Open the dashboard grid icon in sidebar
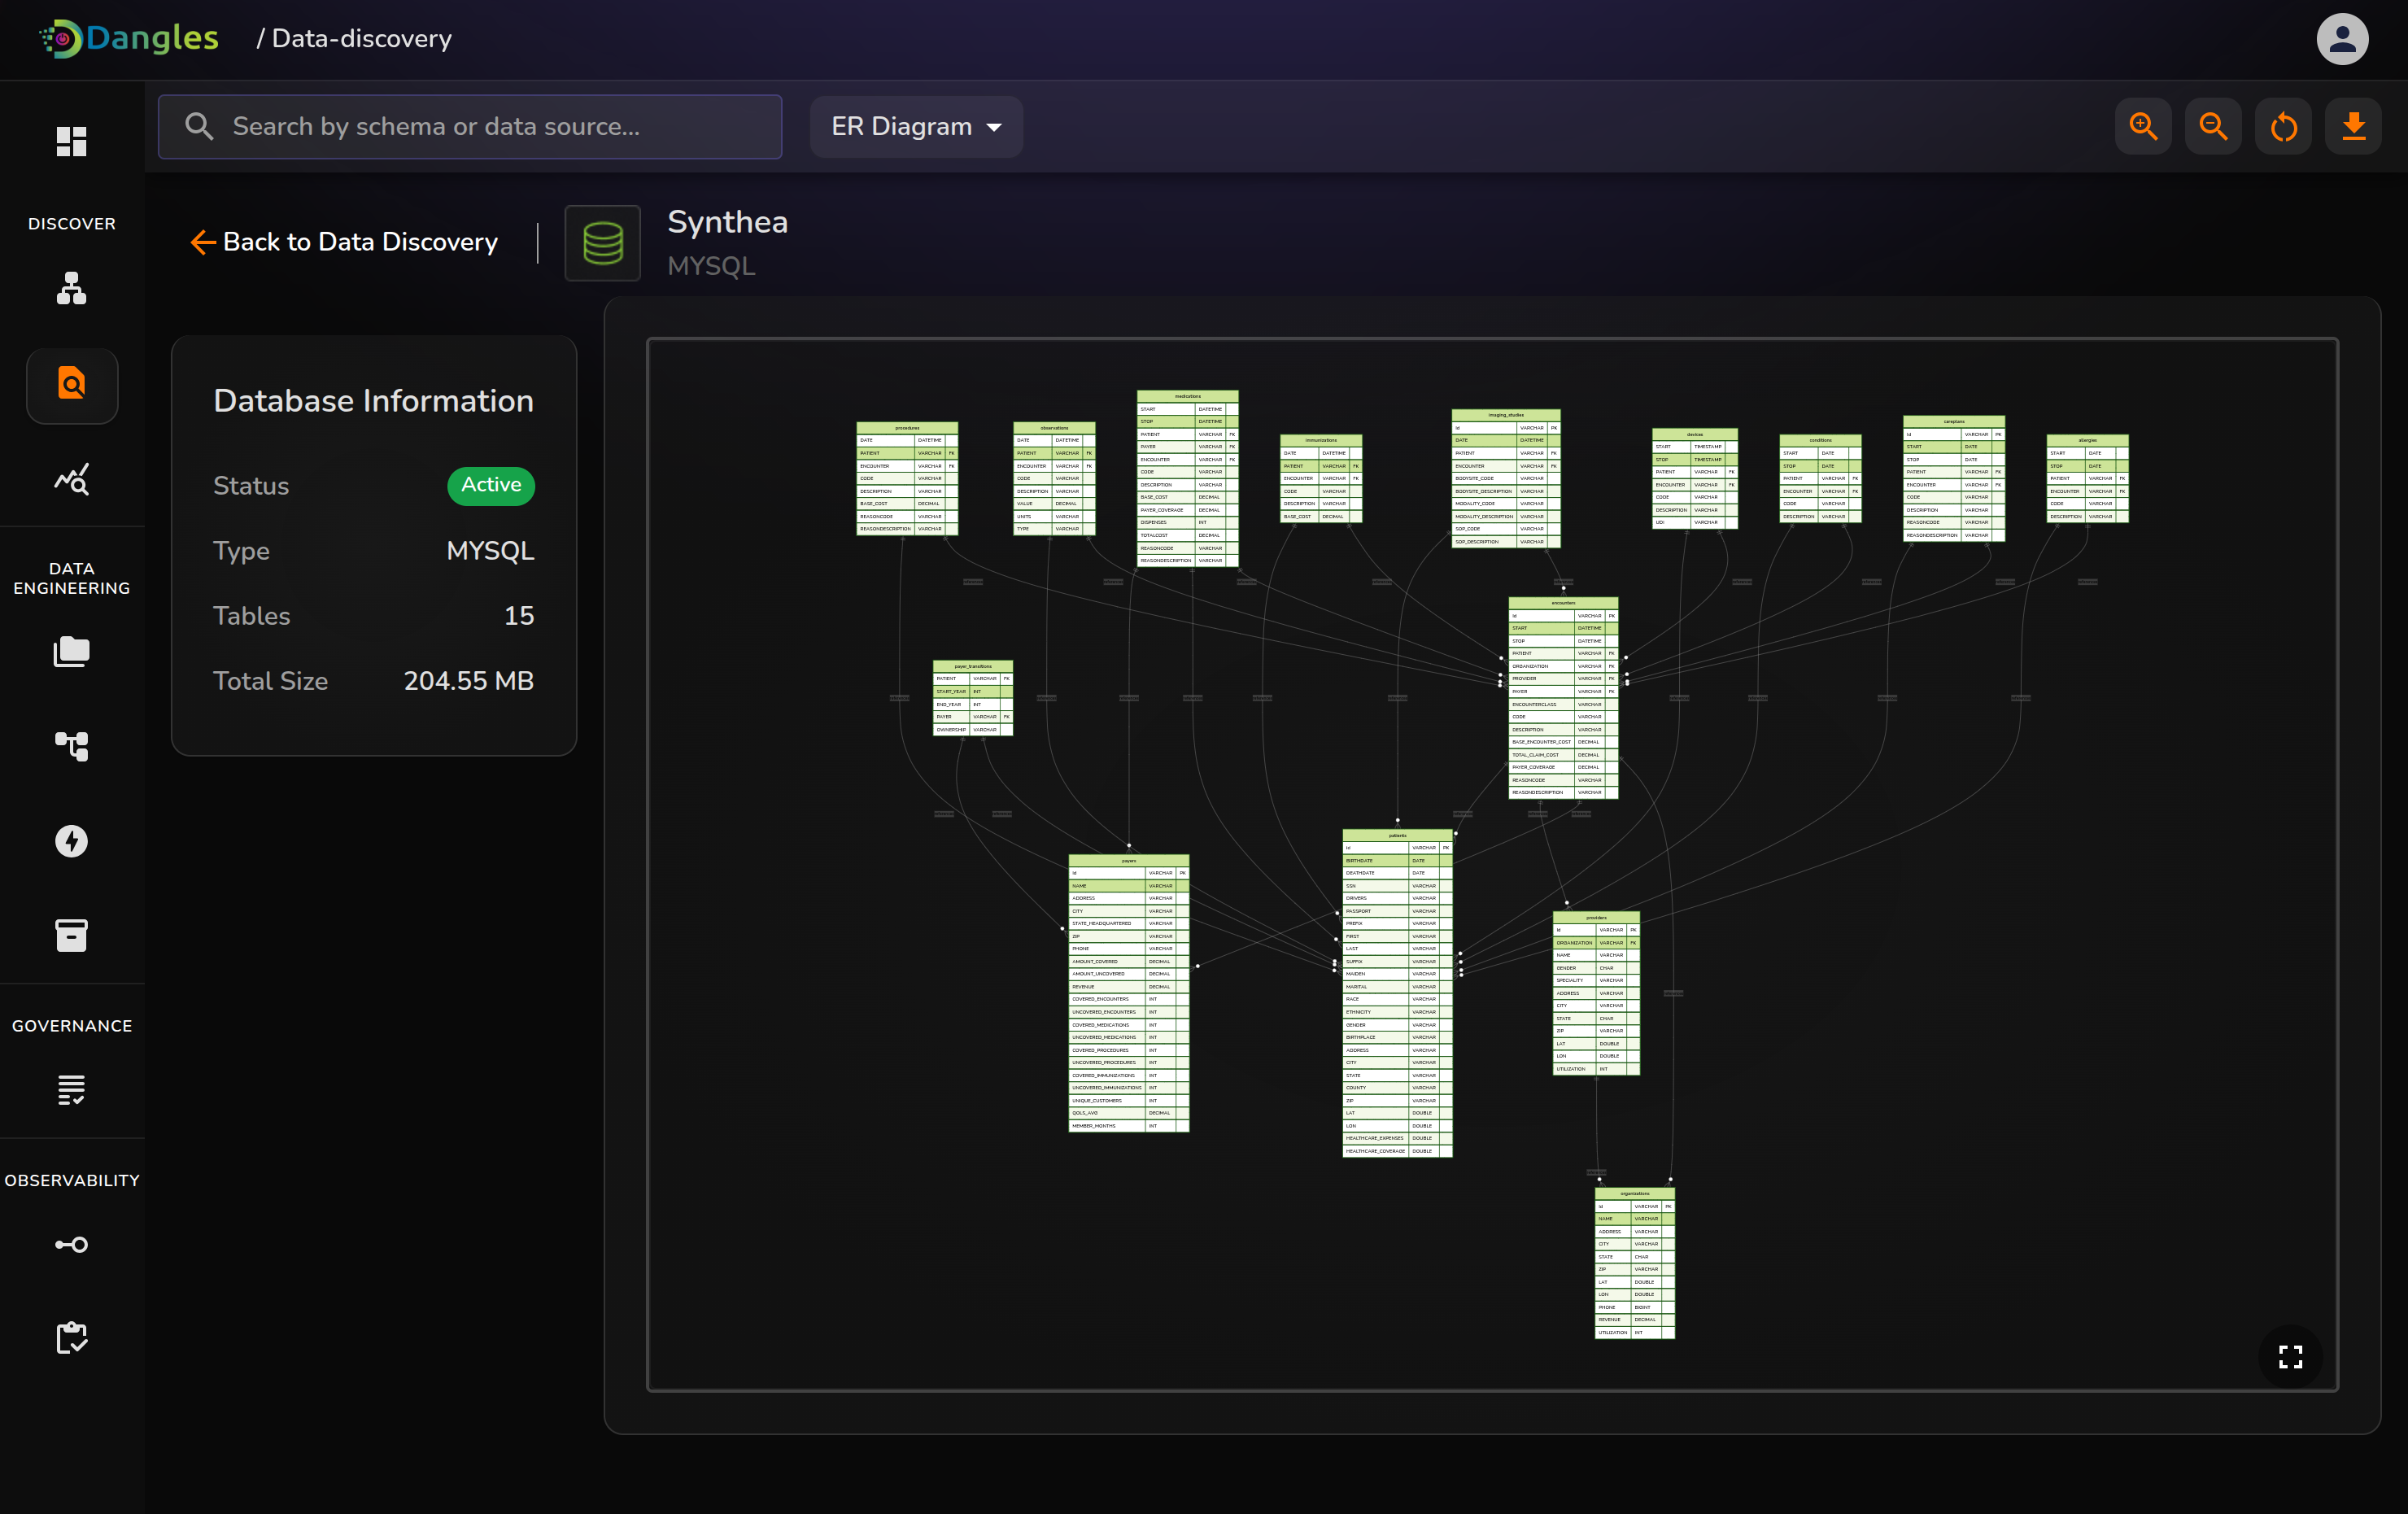The height and width of the screenshot is (1514, 2408). [x=71, y=141]
